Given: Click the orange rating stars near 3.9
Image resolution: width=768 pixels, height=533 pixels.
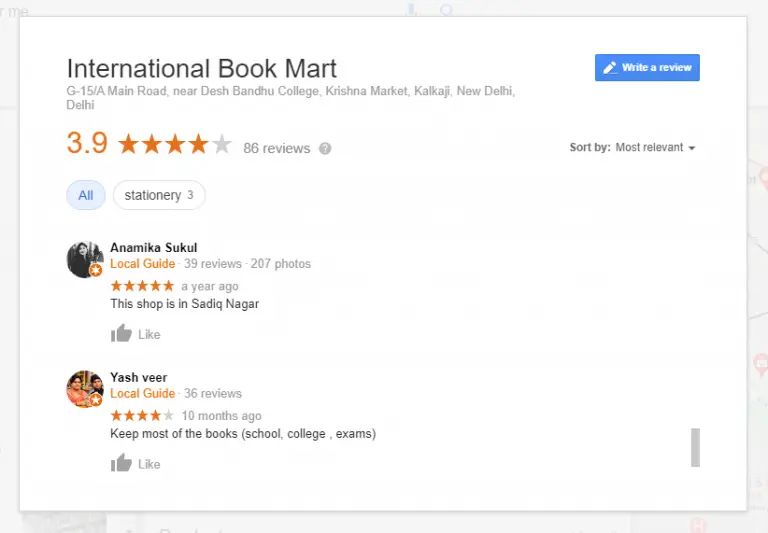Looking at the screenshot, I should point(174,145).
